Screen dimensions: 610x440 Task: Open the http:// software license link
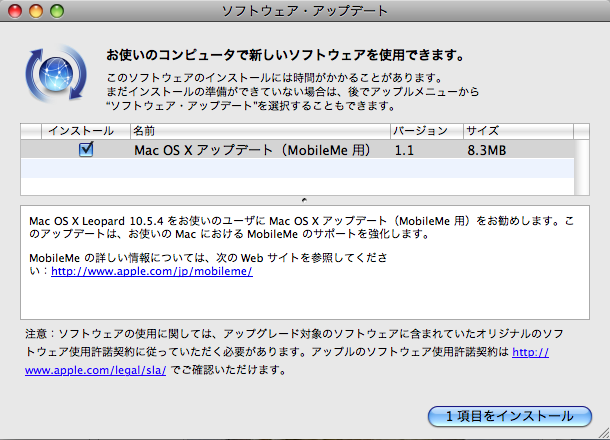click(530, 352)
